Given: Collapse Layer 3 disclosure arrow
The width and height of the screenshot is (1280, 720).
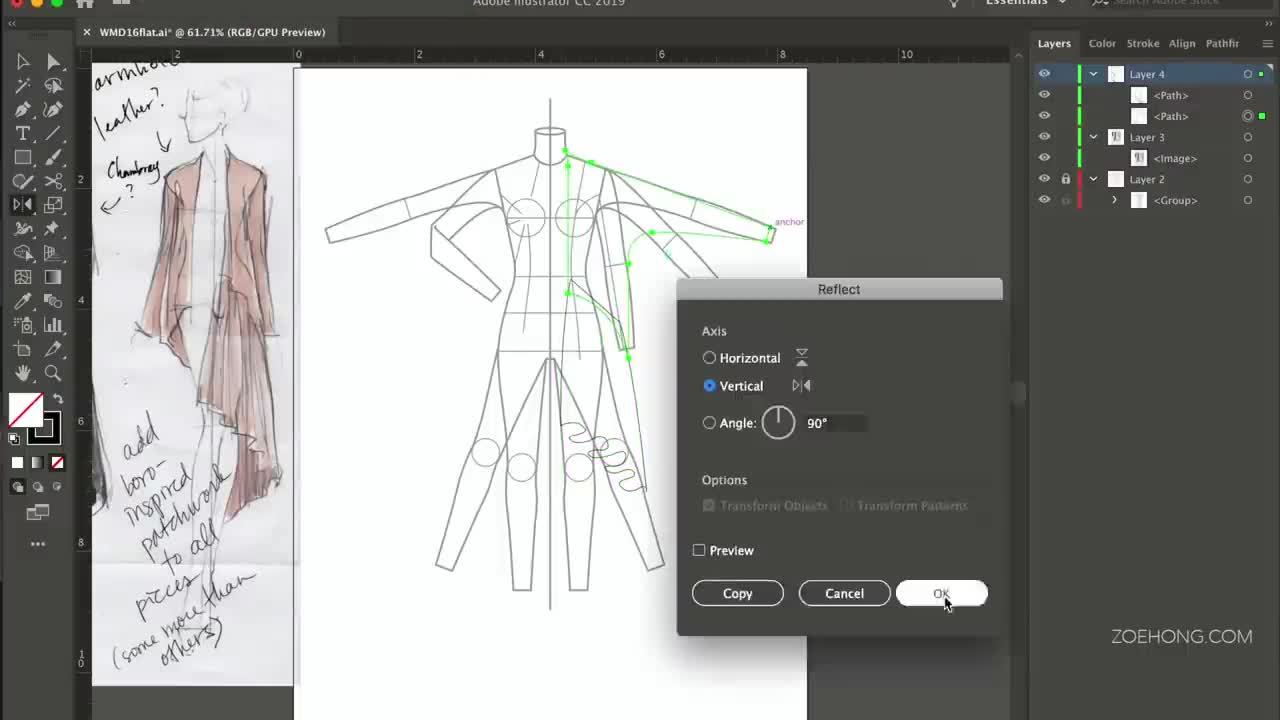Looking at the screenshot, I should (1093, 137).
